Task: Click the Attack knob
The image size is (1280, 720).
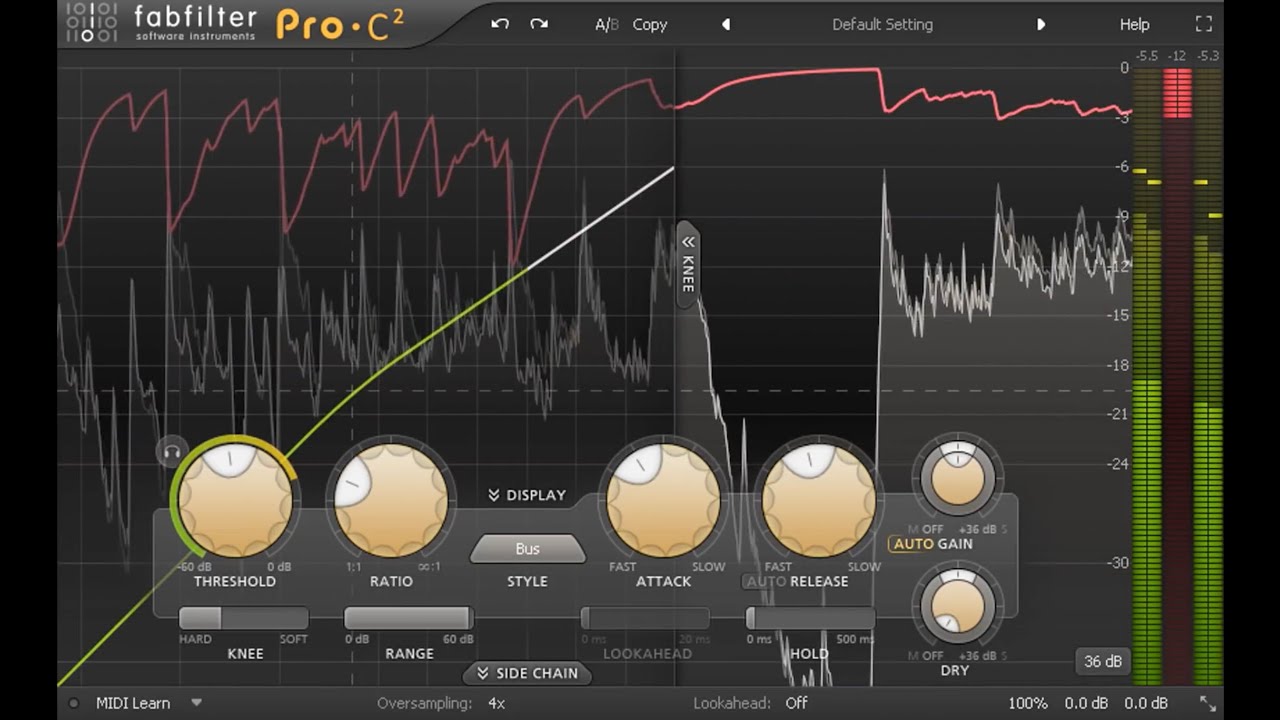Action: (x=663, y=499)
